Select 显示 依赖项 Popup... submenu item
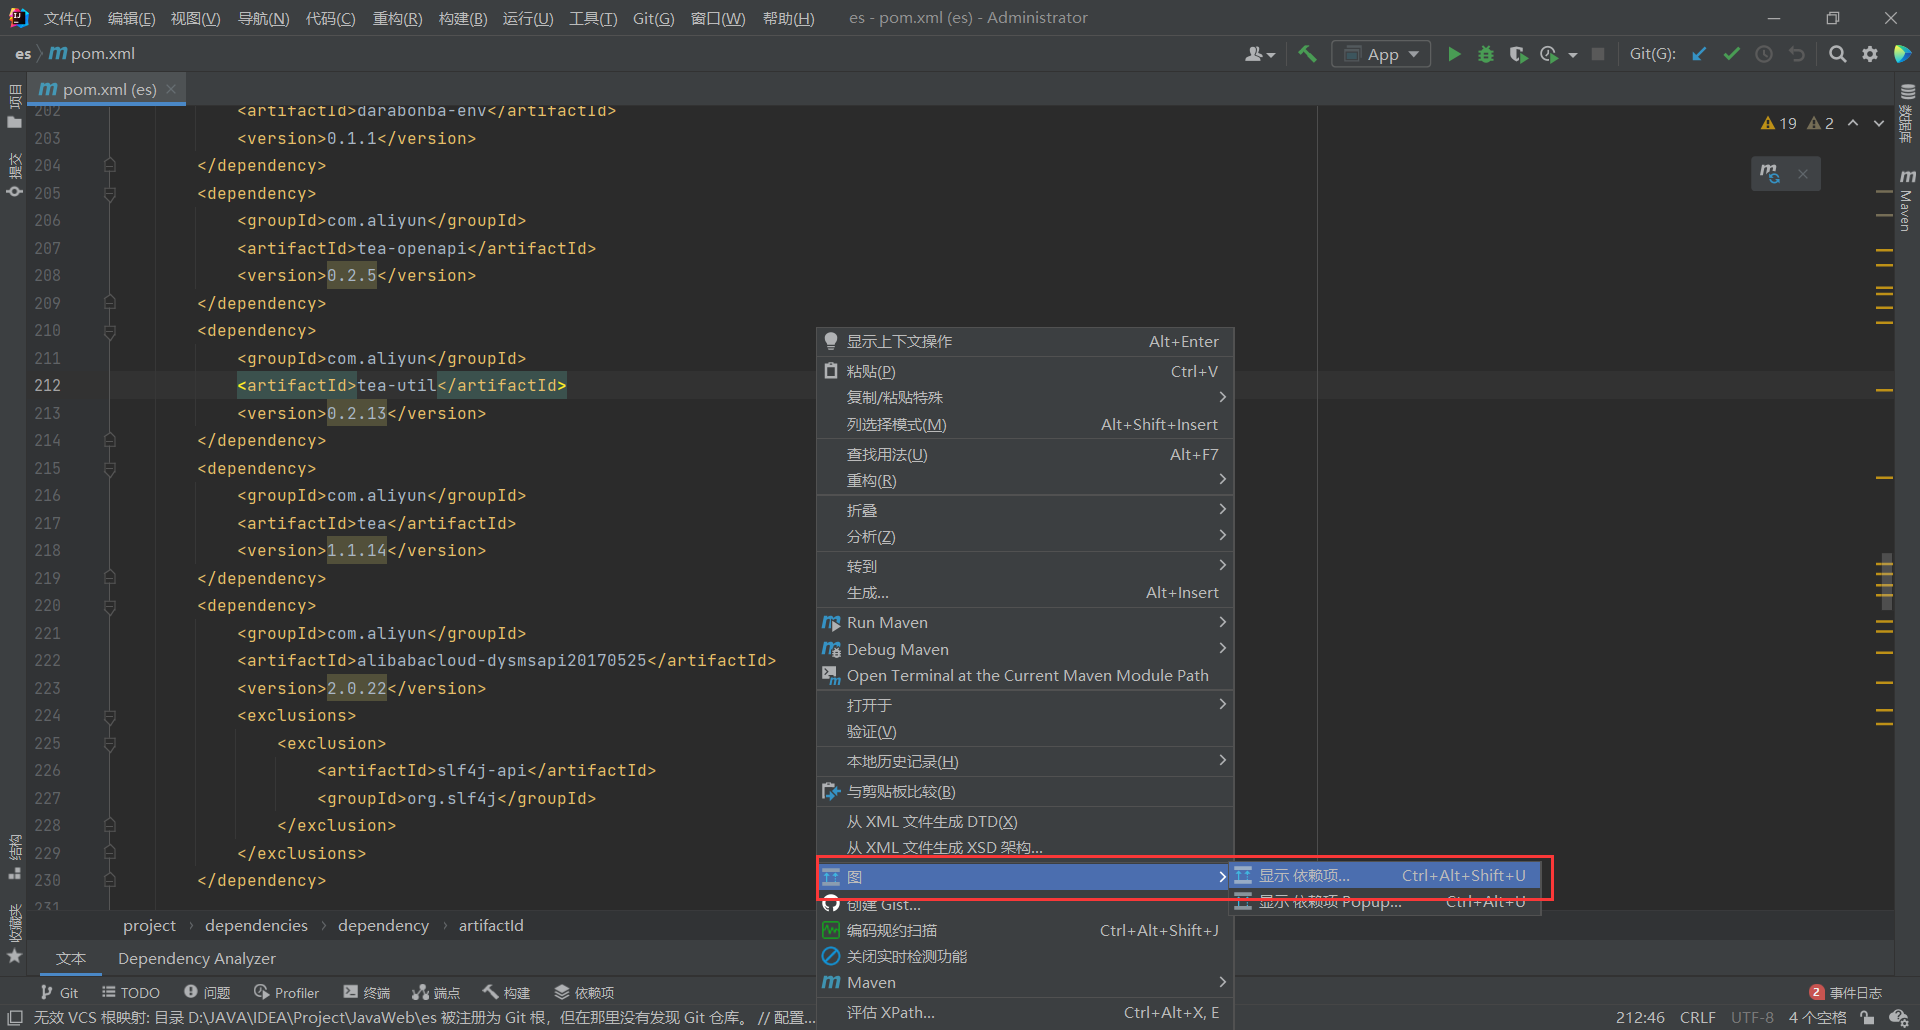 click(x=1384, y=901)
